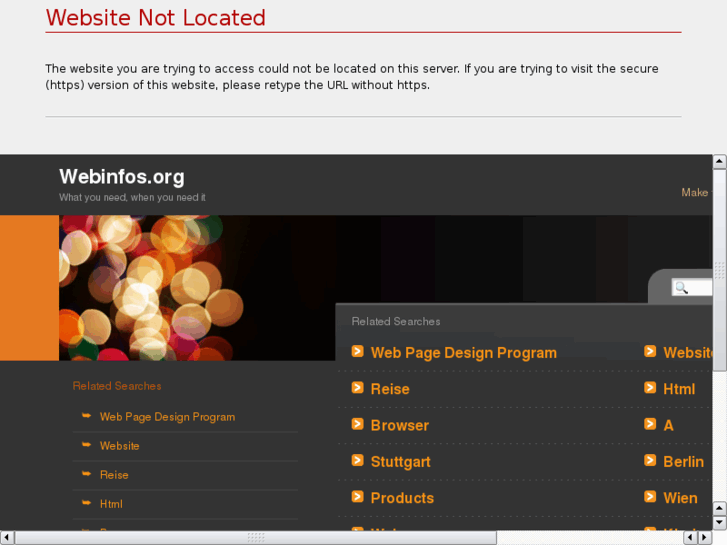
Task: Click the Website Not Located heading
Action: click(x=156, y=18)
